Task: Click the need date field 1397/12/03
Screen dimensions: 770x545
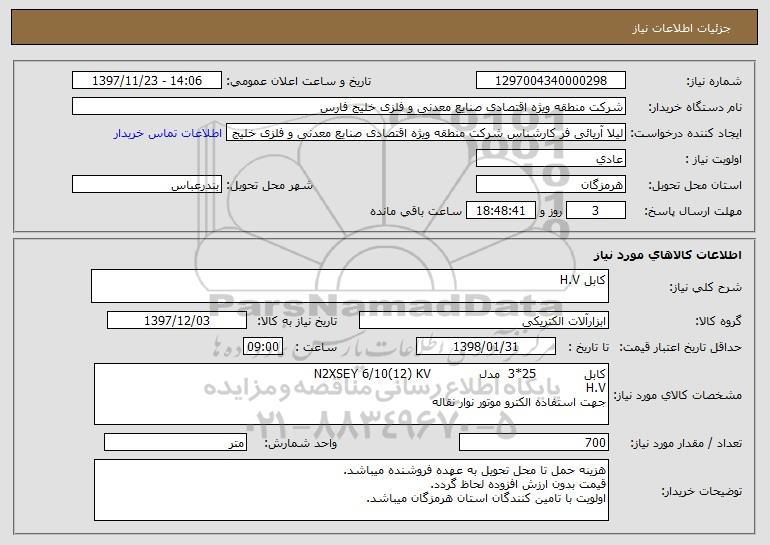Action: point(177,320)
